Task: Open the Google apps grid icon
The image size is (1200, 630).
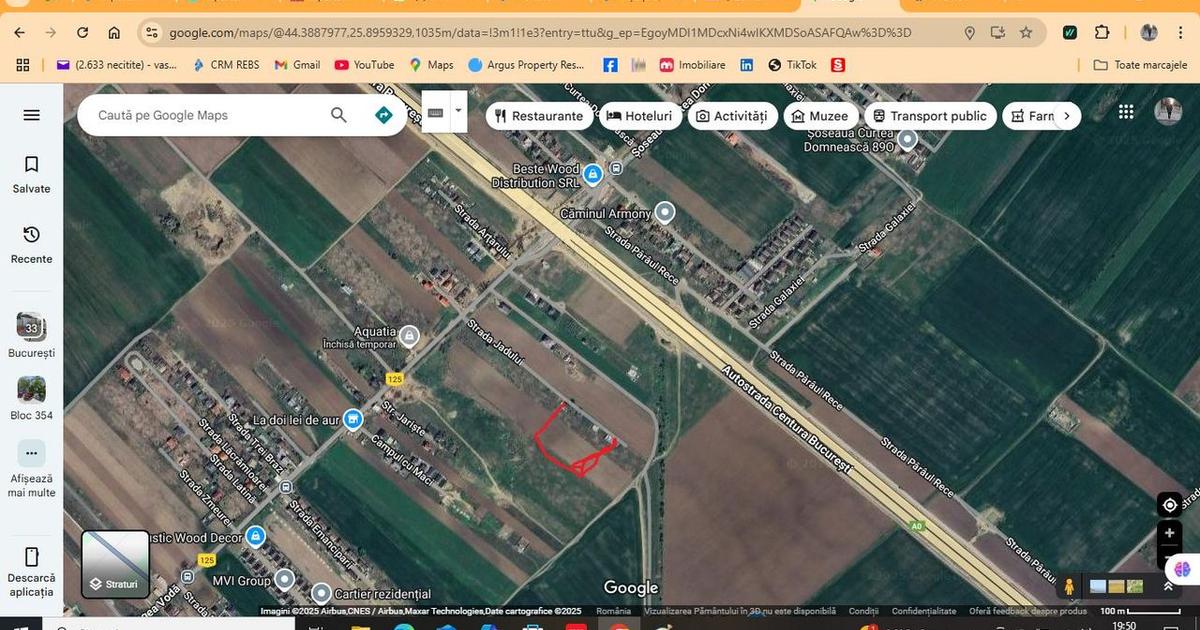Action: (x=1126, y=111)
